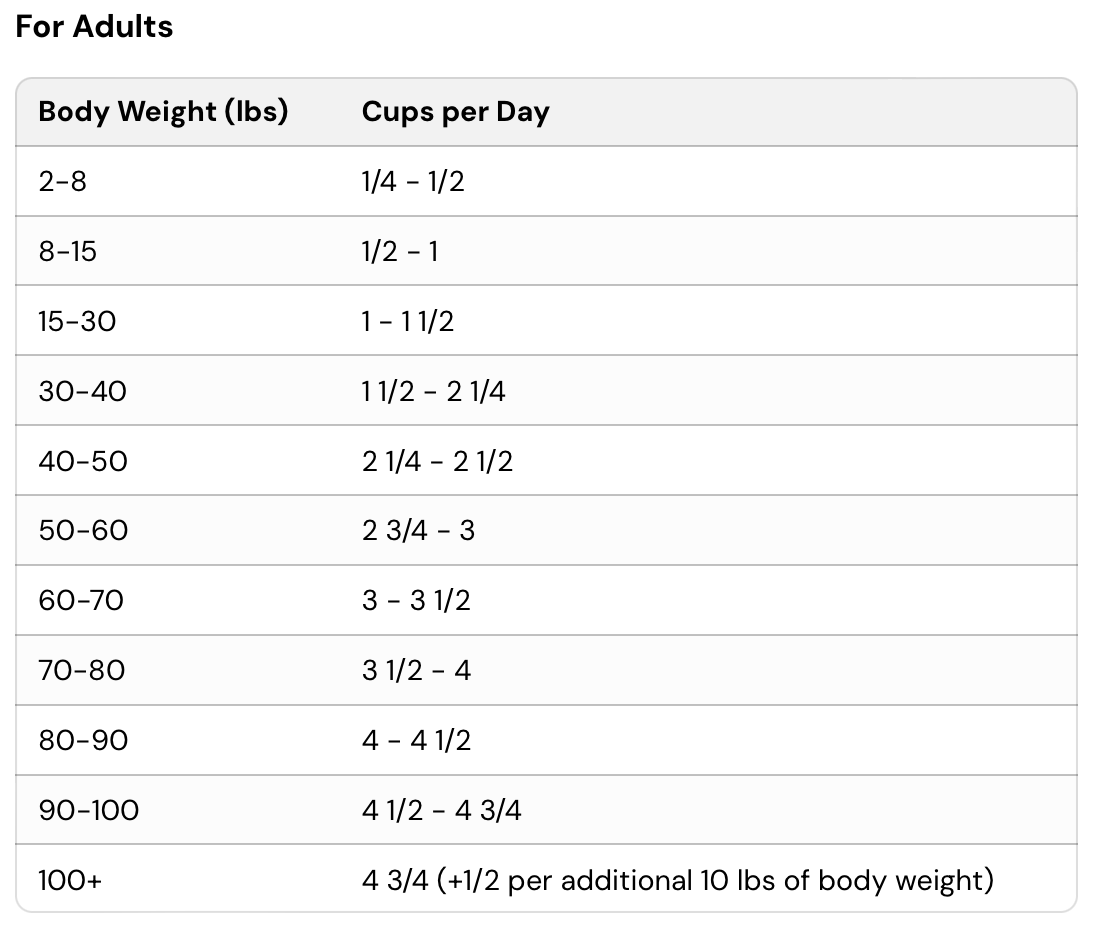Select the "4 1/2 - 4 3/4" cups cell

click(x=441, y=810)
